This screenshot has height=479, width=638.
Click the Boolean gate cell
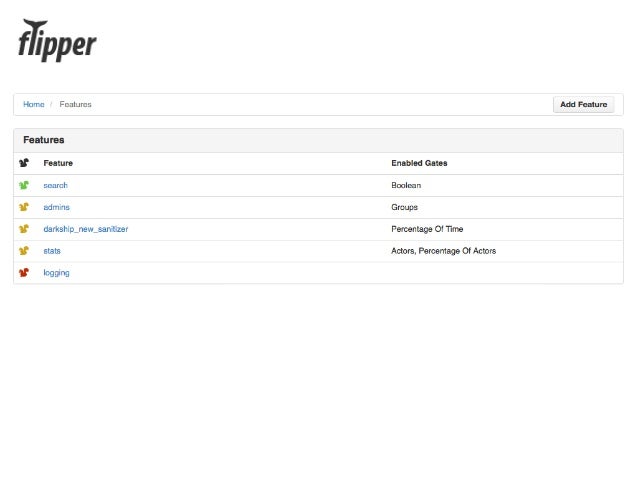(x=406, y=185)
